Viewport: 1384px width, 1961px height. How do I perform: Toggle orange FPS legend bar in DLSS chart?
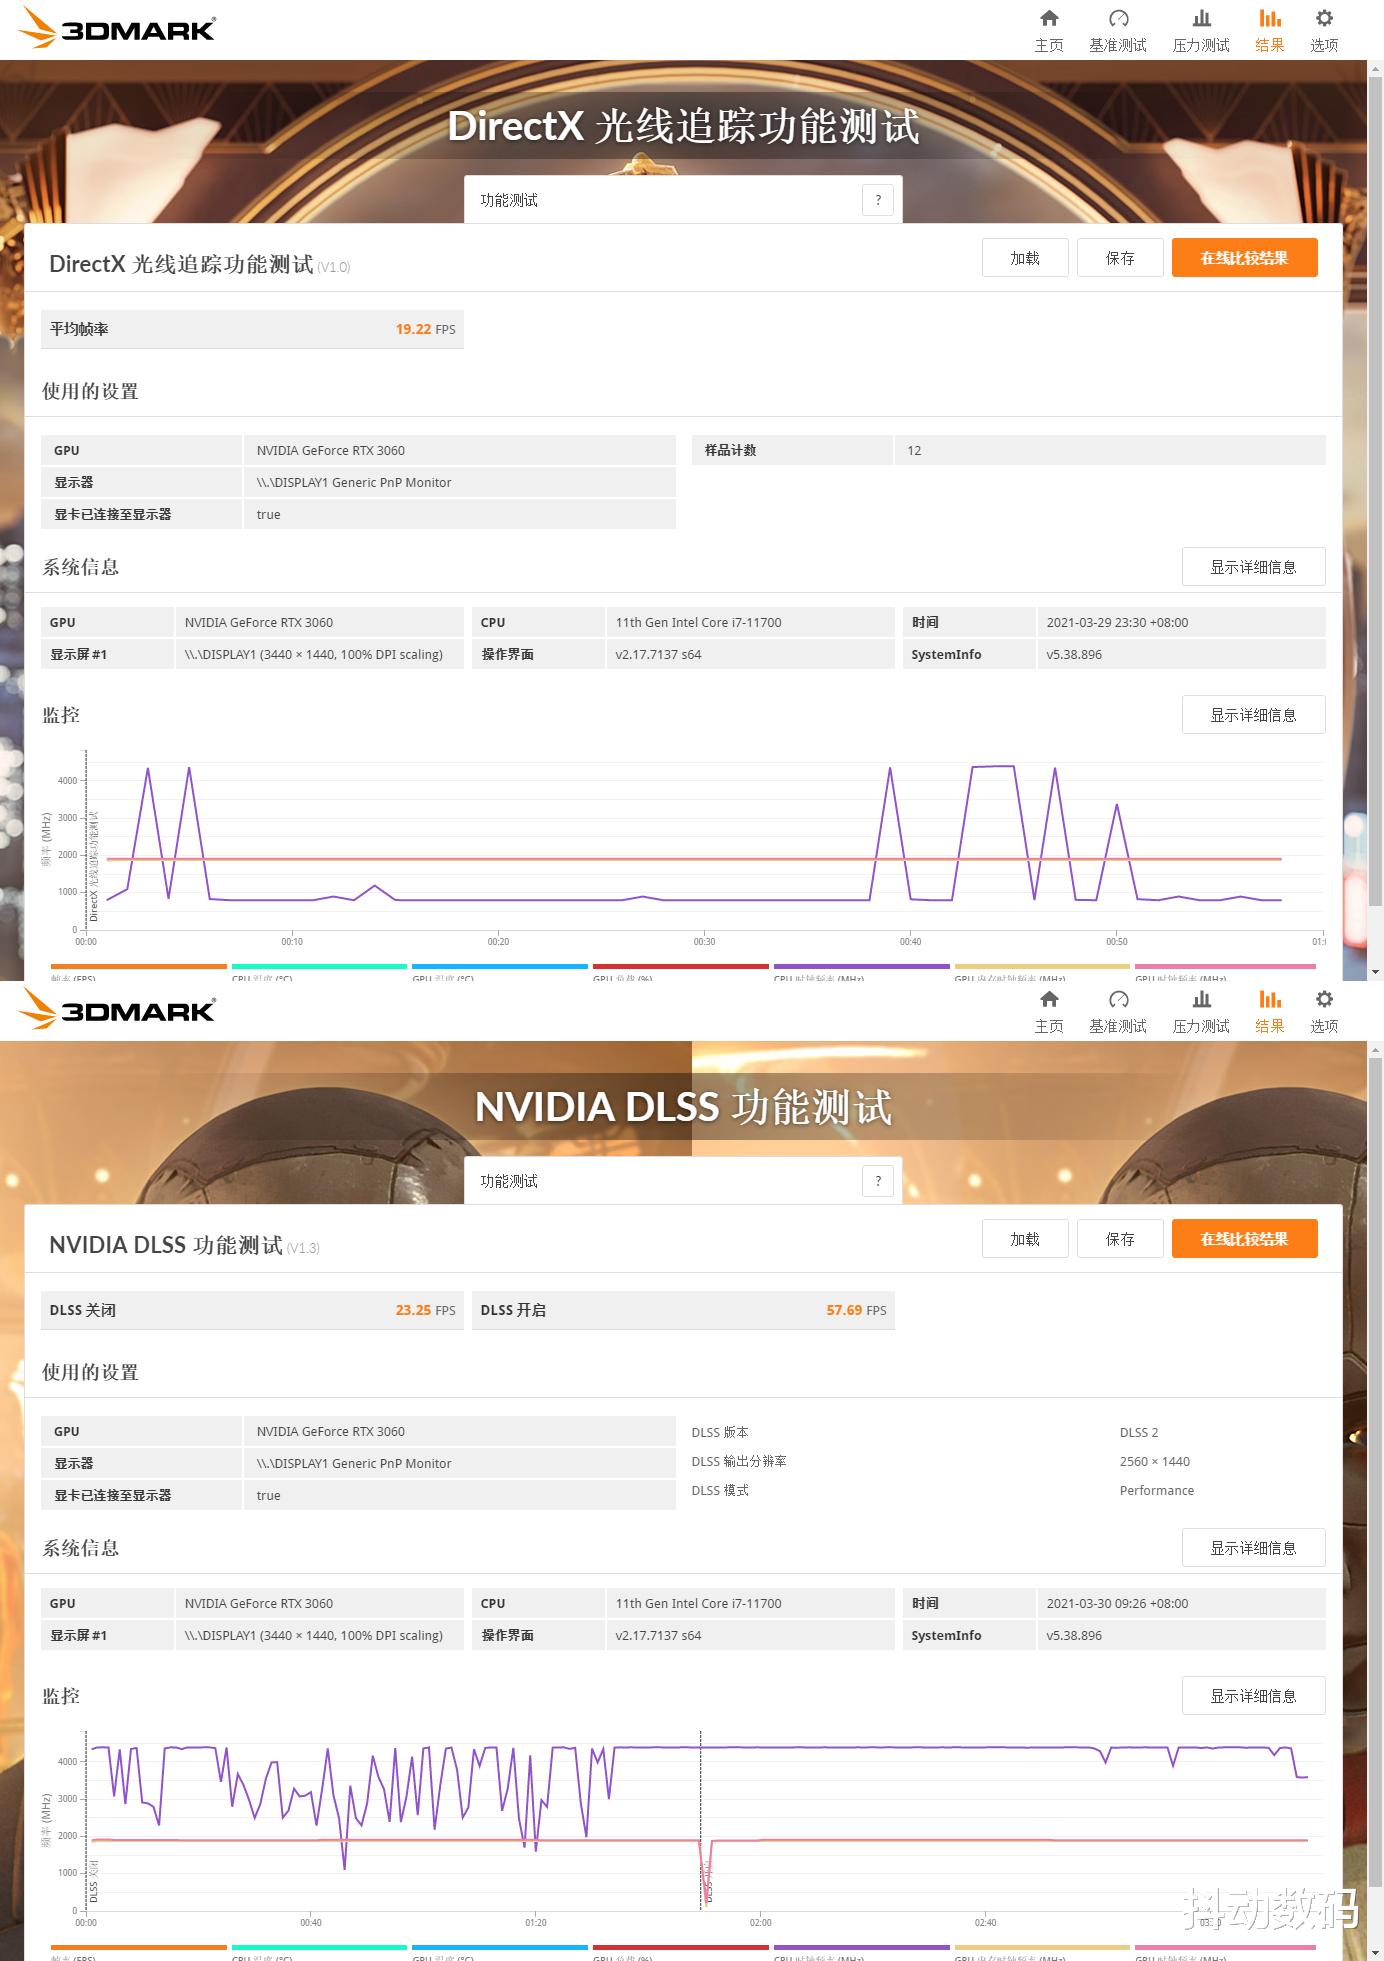(138, 1948)
